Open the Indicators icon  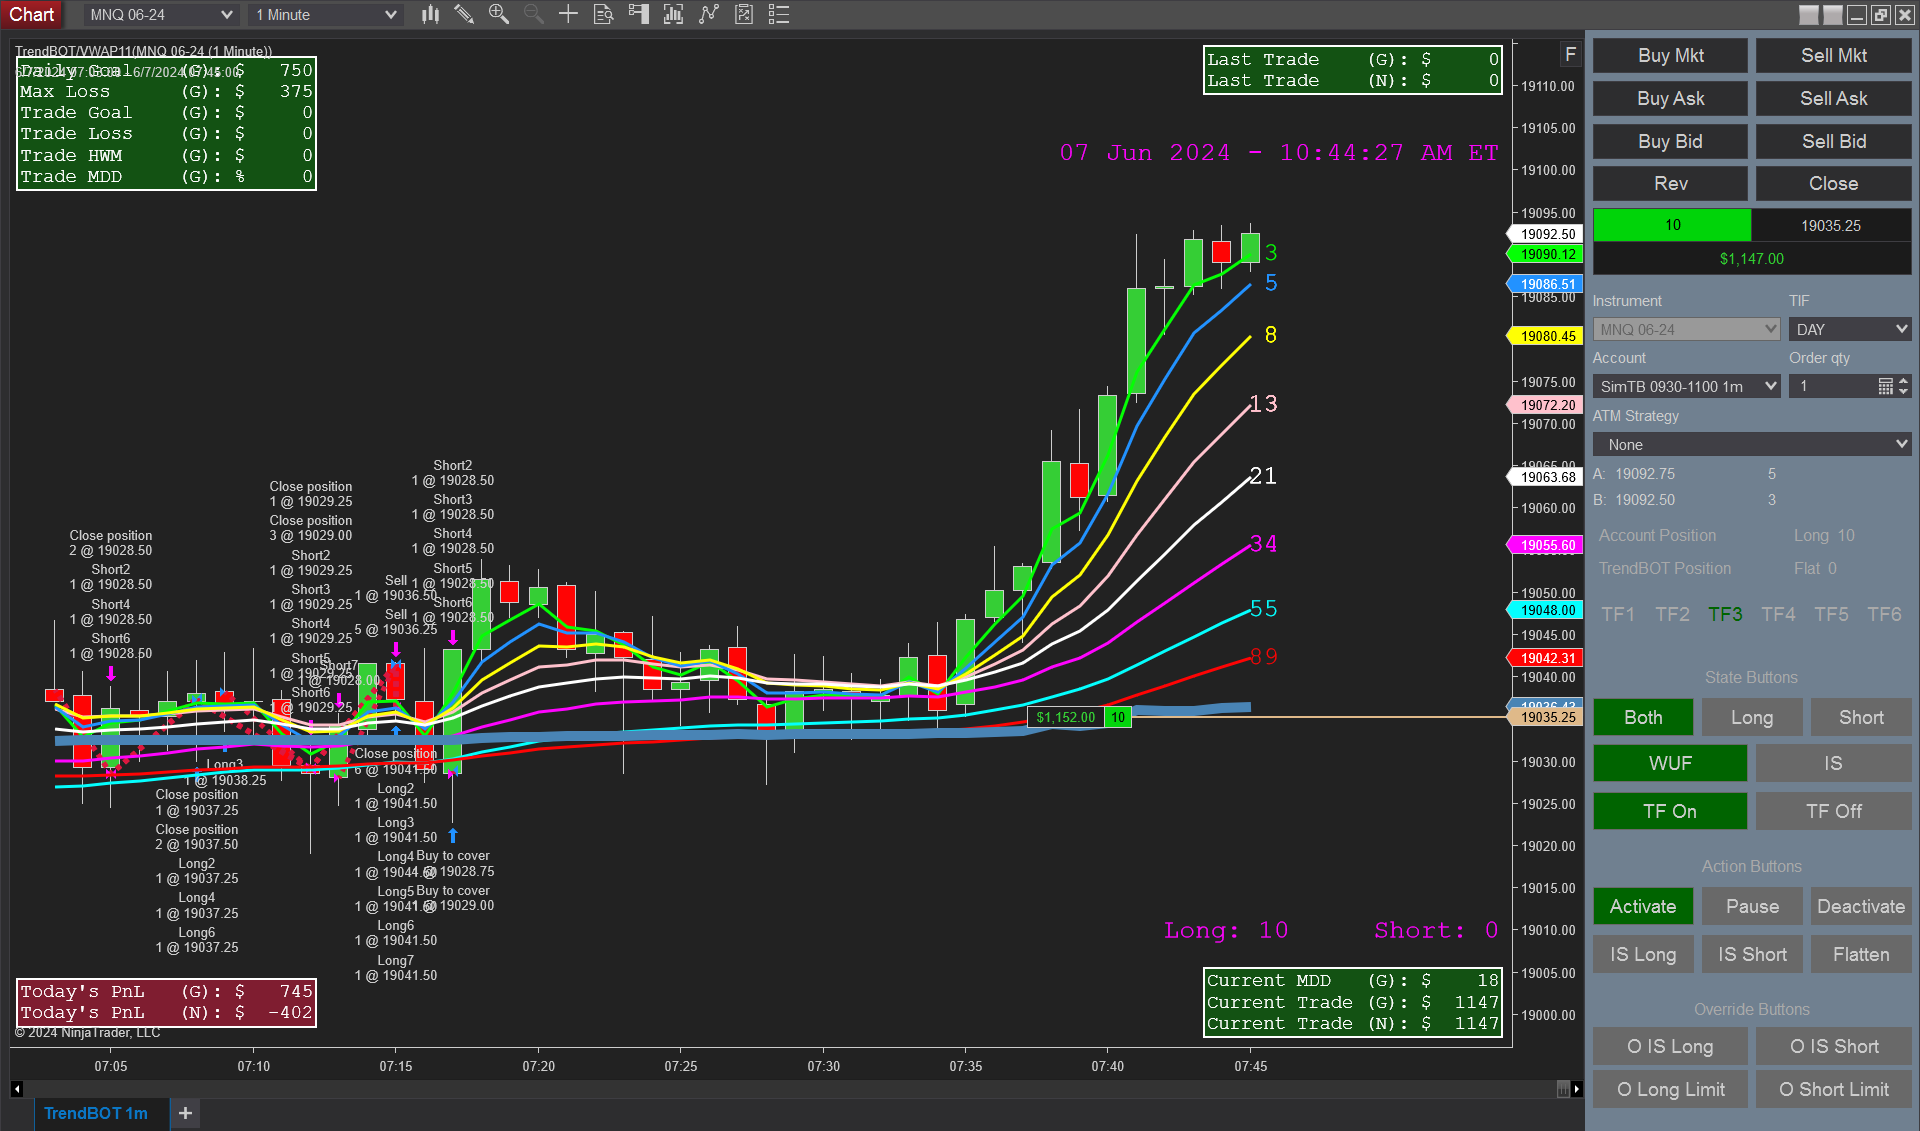pyautogui.click(x=672, y=14)
